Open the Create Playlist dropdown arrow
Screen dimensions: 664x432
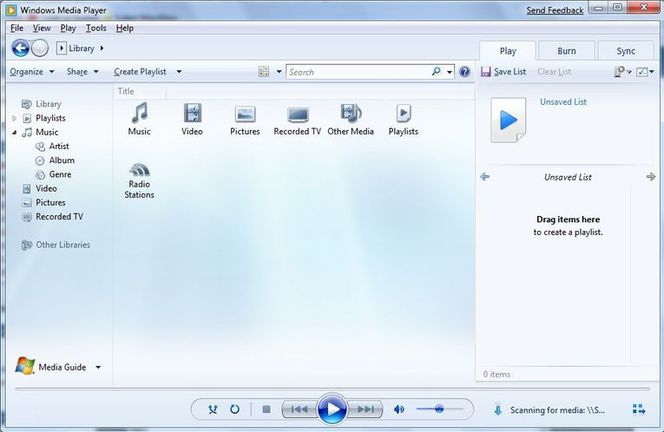[179, 72]
